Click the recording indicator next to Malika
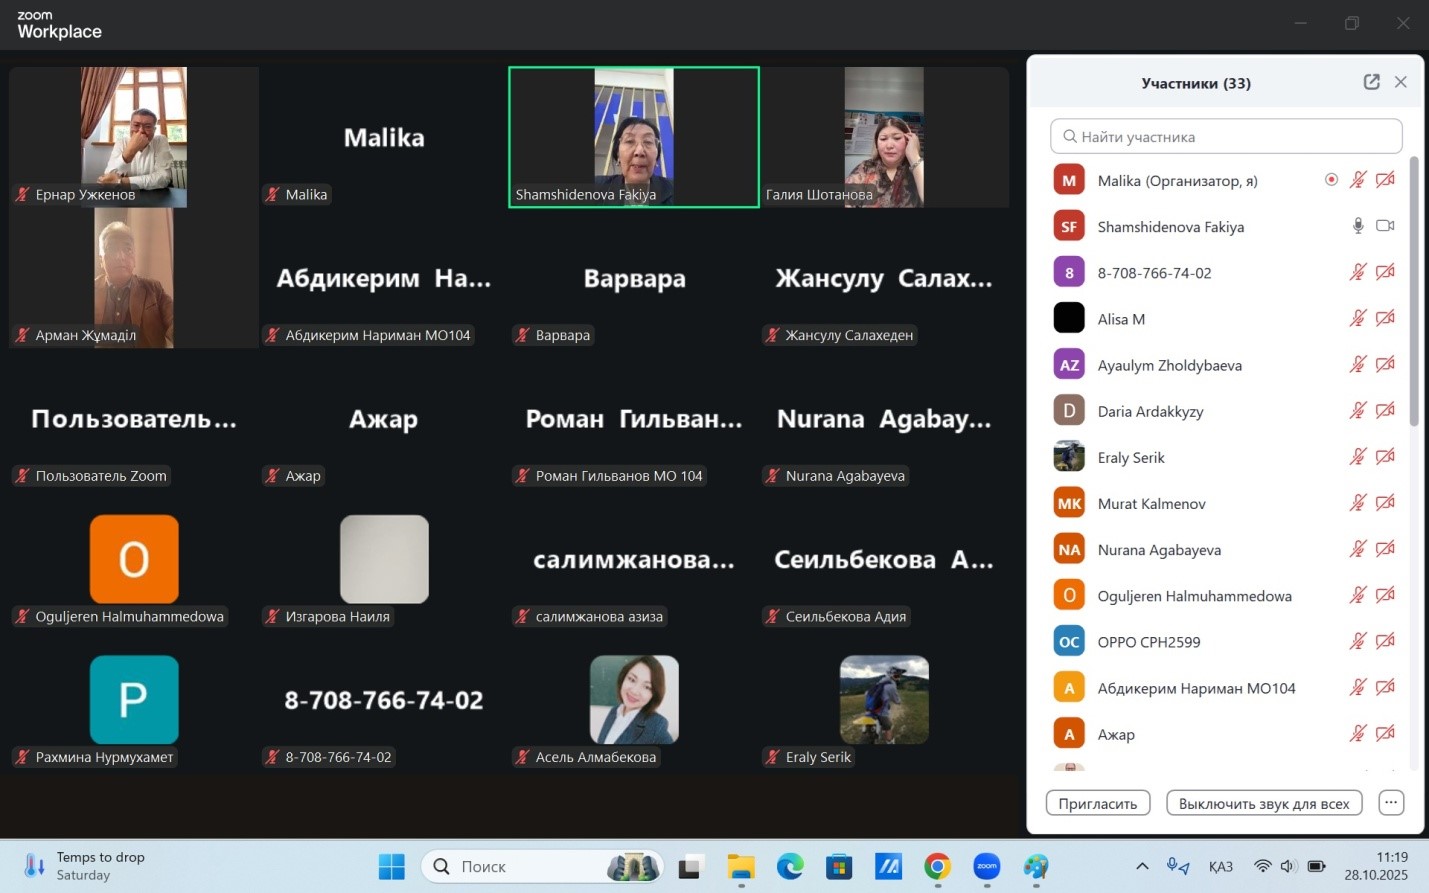 [1331, 180]
